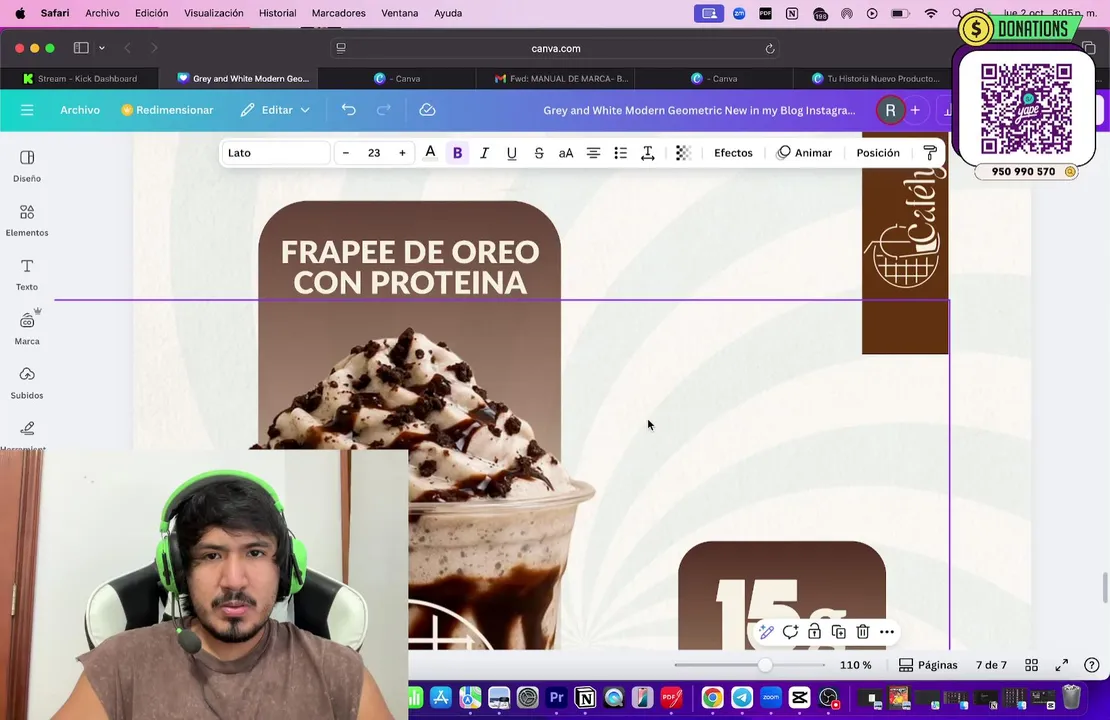
Task: Toggle the Páginas thumbnails strip
Action: (x=928, y=665)
